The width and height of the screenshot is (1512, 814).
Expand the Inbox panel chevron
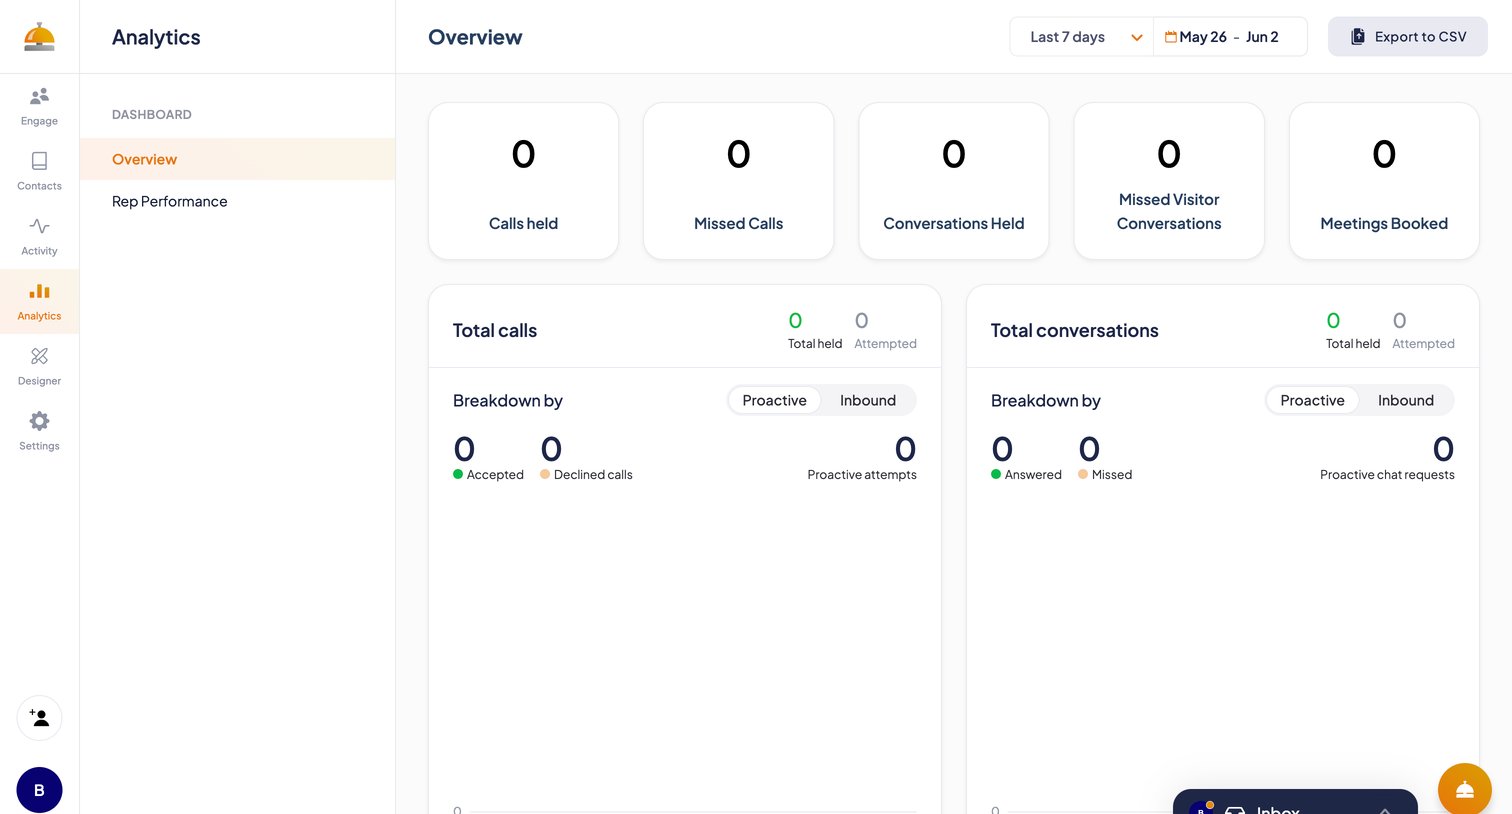click(x=1385, y=809)
